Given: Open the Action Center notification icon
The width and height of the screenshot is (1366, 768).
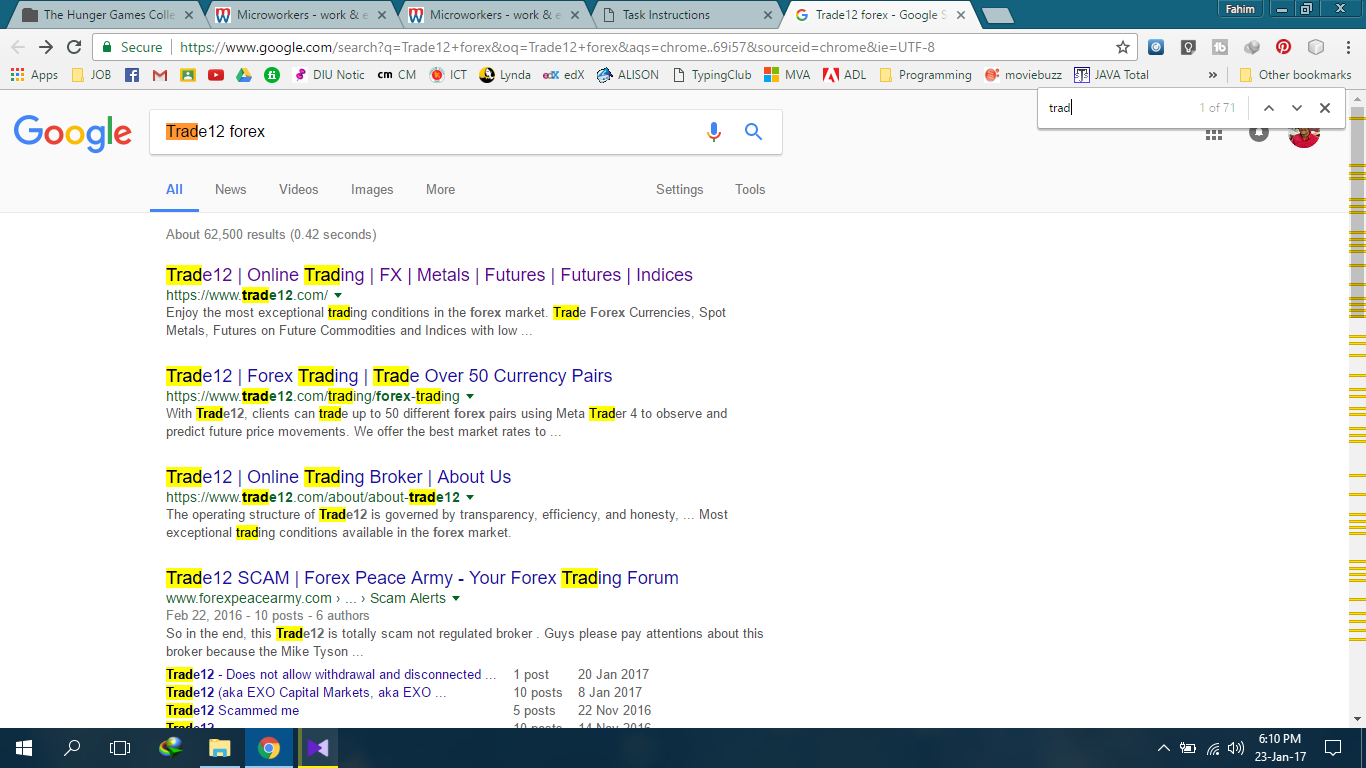Looking at the screenshot, I should pyautogui.click(x=1333, y=747).
